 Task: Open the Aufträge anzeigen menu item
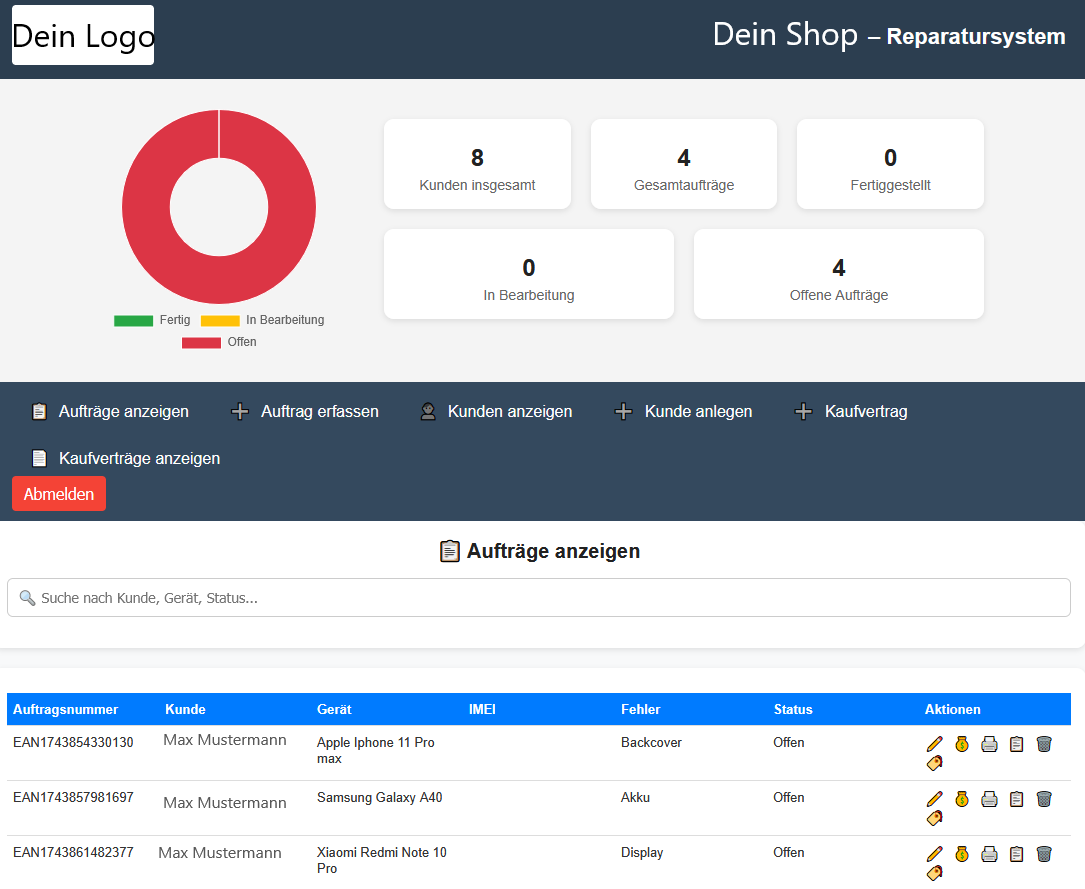click(x=110, y=412)
